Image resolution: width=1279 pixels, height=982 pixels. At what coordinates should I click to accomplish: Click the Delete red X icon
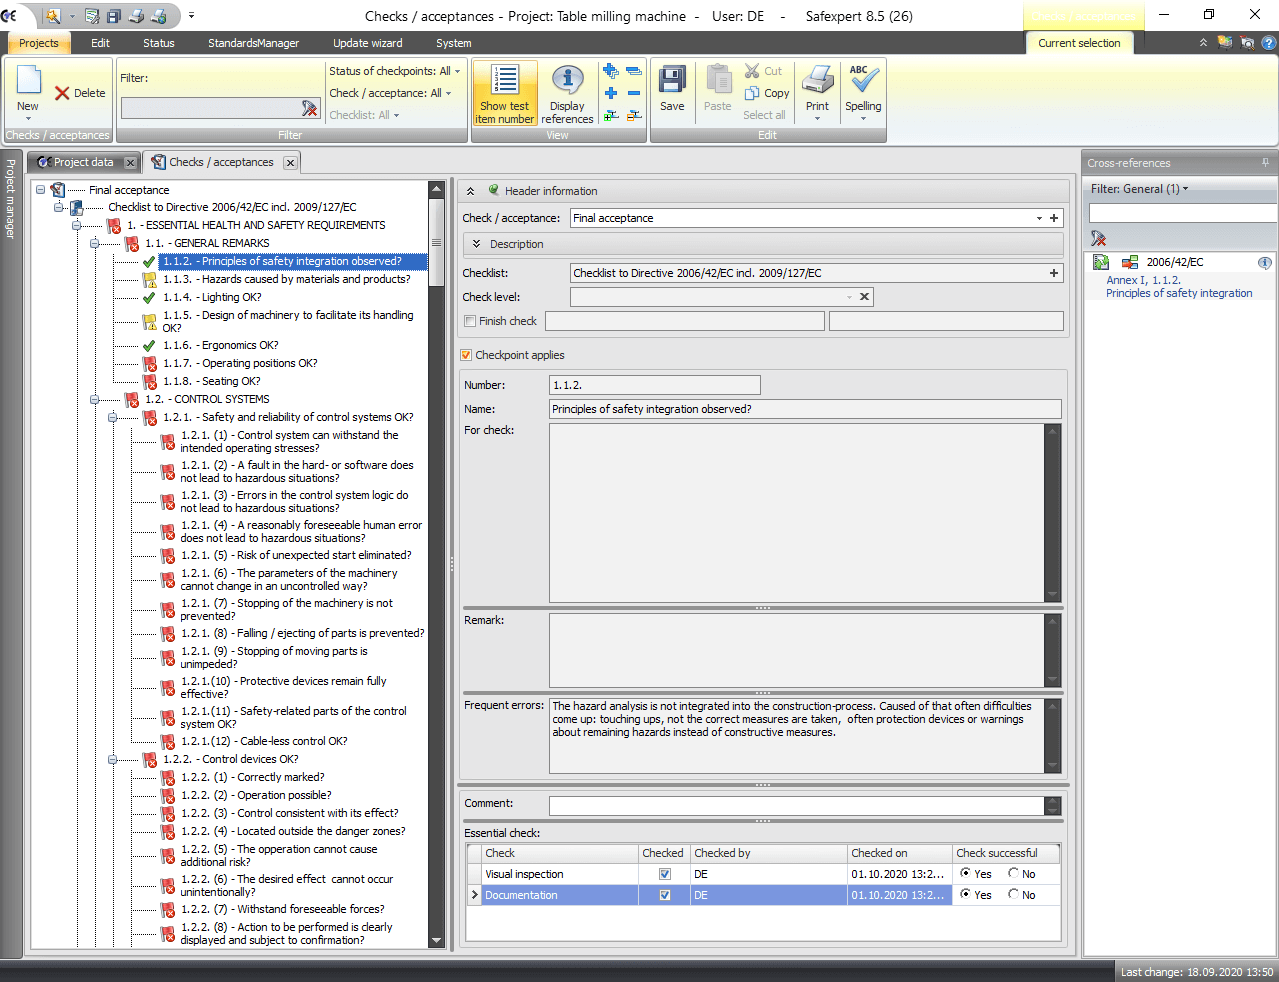pyautogui.click(x=63, y=93)
